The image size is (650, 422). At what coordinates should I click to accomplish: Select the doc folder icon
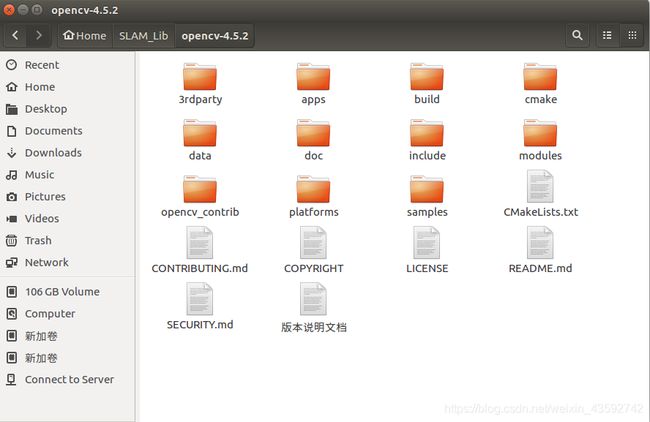tap(313, 133)
